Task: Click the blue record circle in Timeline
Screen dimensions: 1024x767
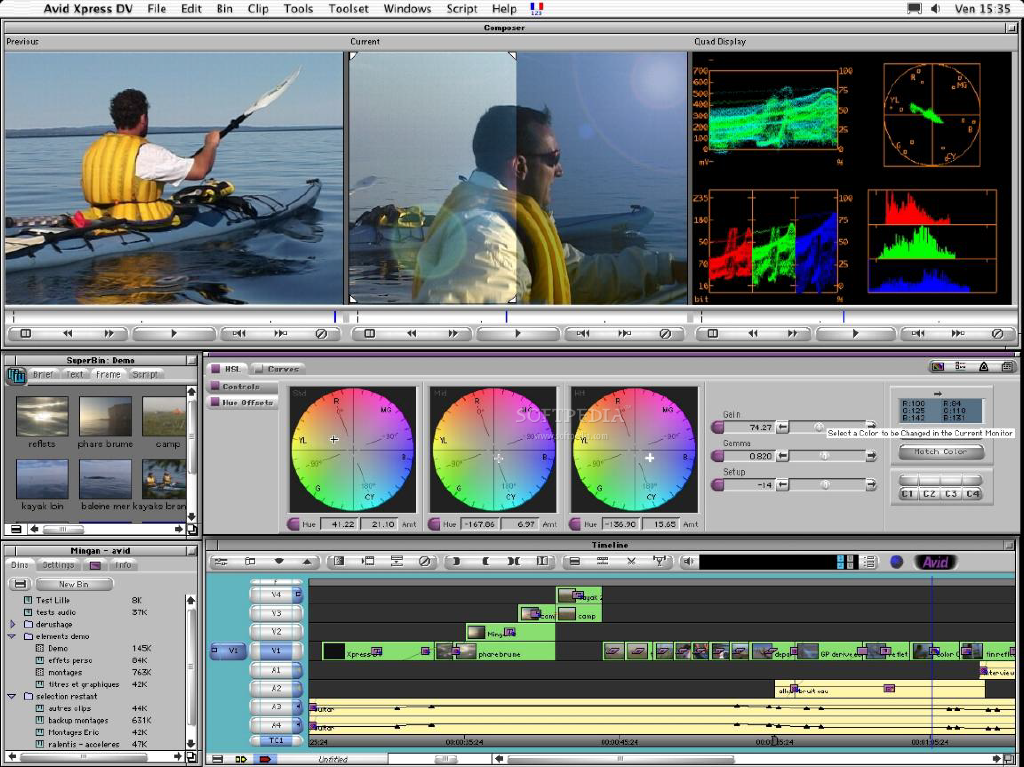Action: point(896,562)
